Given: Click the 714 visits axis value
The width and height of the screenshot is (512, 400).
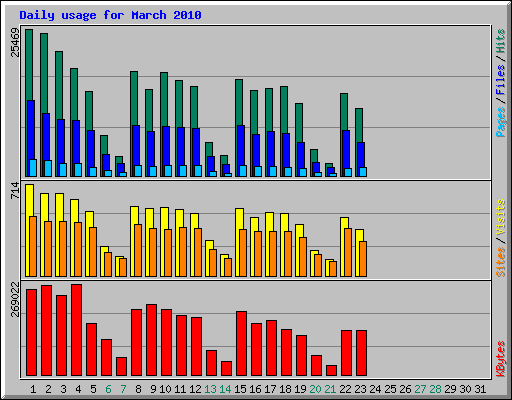Looking at the screenshot, I should [x=15, y=191].
